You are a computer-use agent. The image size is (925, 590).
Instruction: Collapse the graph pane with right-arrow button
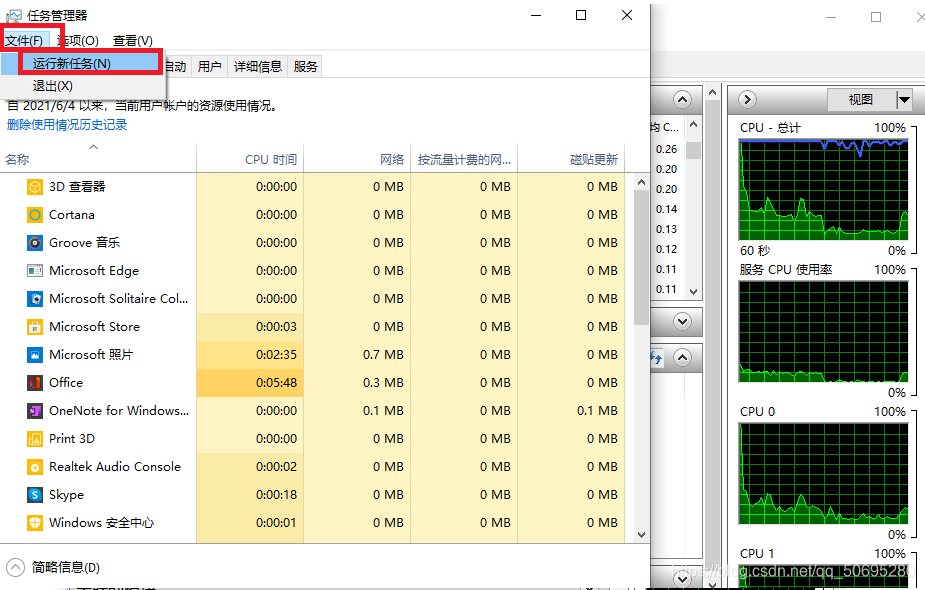tap(747, 99)
